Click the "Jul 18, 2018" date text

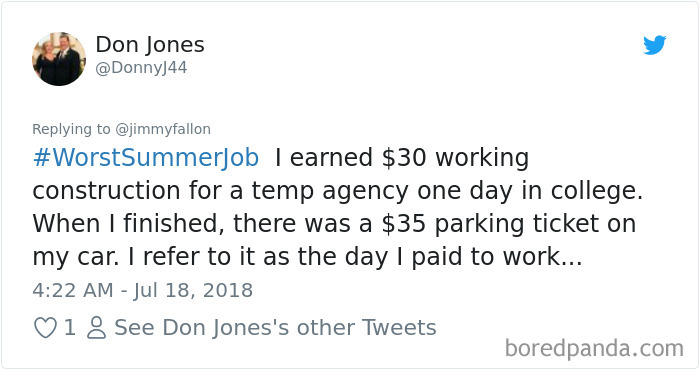point(193,291)
